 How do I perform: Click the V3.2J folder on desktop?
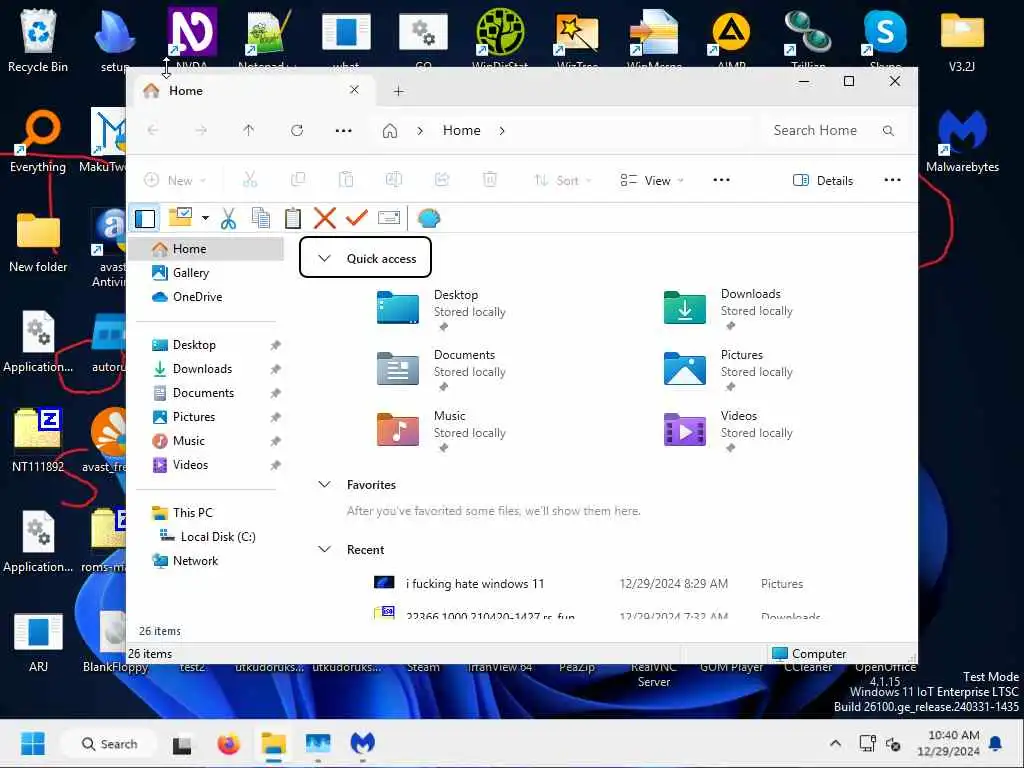click(x=962, y=40)
